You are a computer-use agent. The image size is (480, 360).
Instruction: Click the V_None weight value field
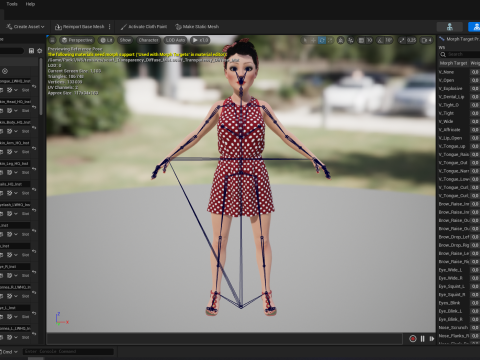pos(475,72)
